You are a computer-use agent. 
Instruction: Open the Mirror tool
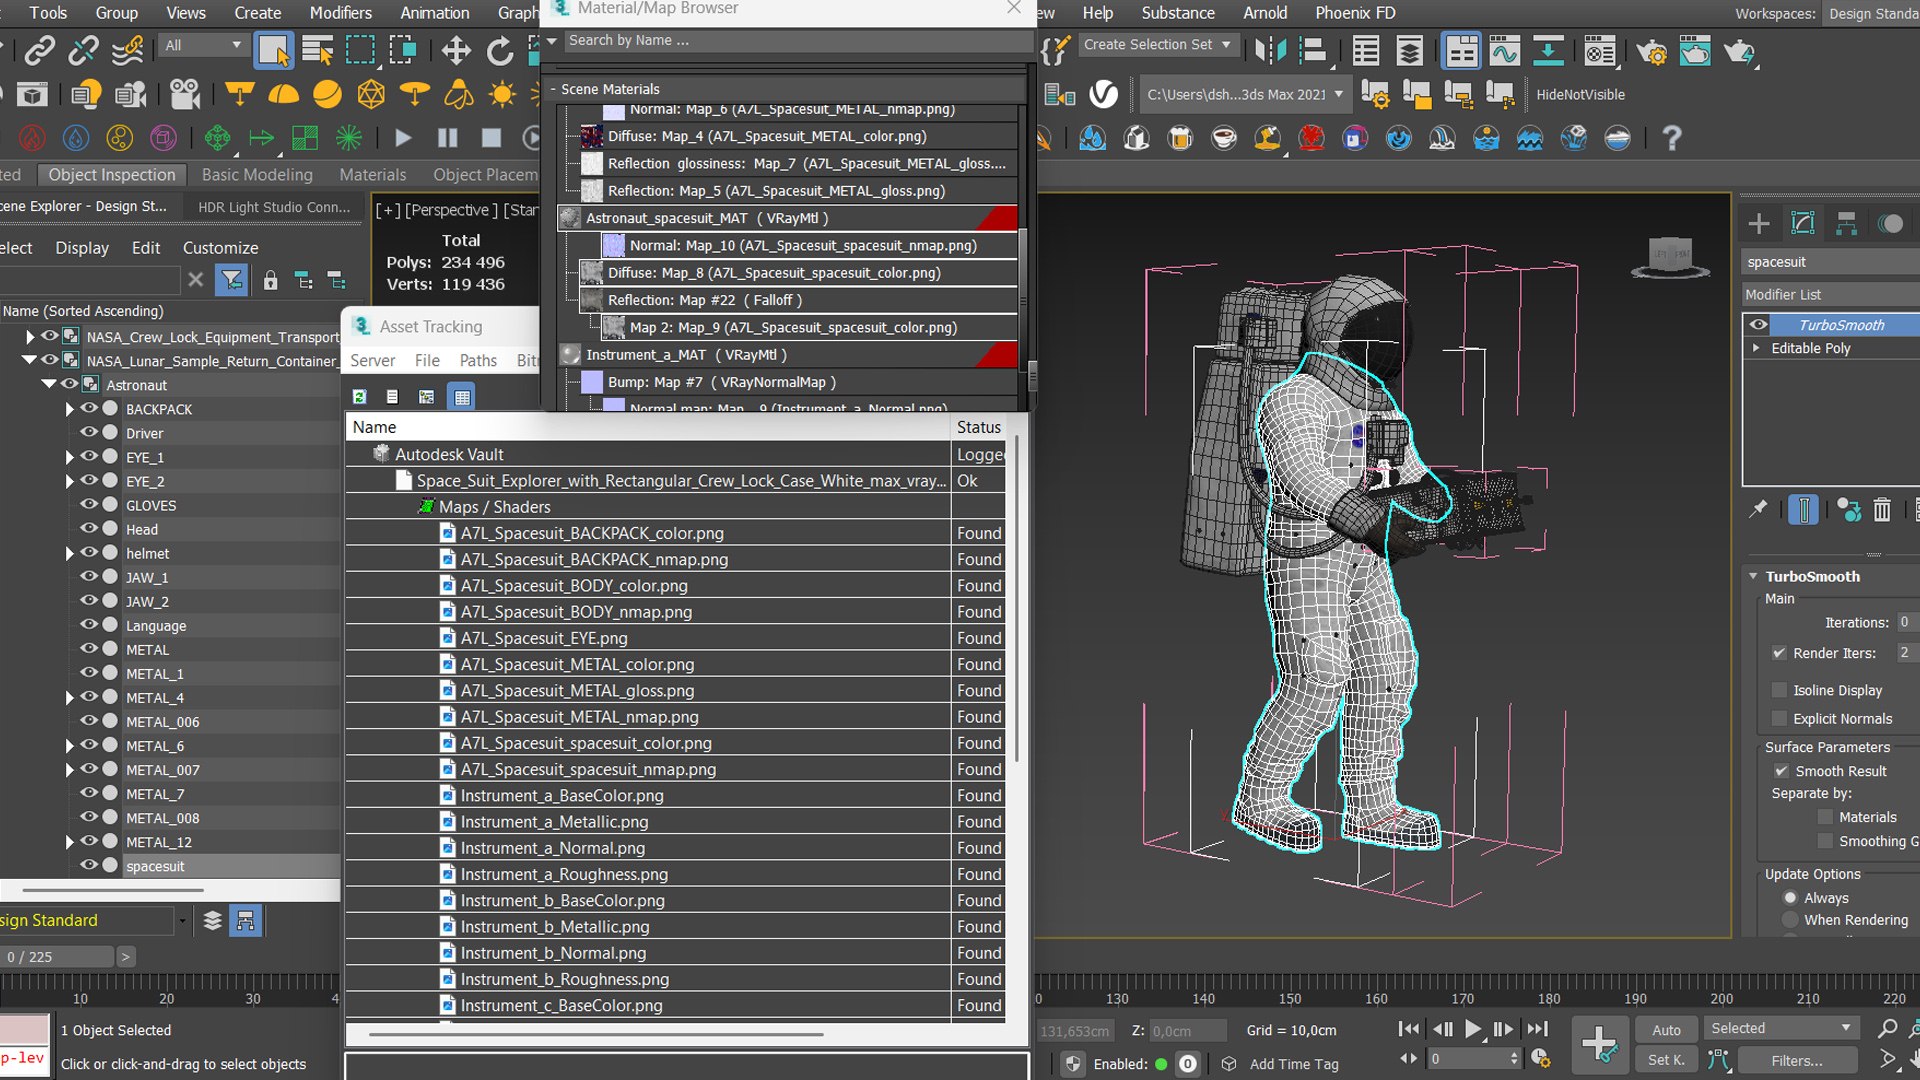(1270, 50)
